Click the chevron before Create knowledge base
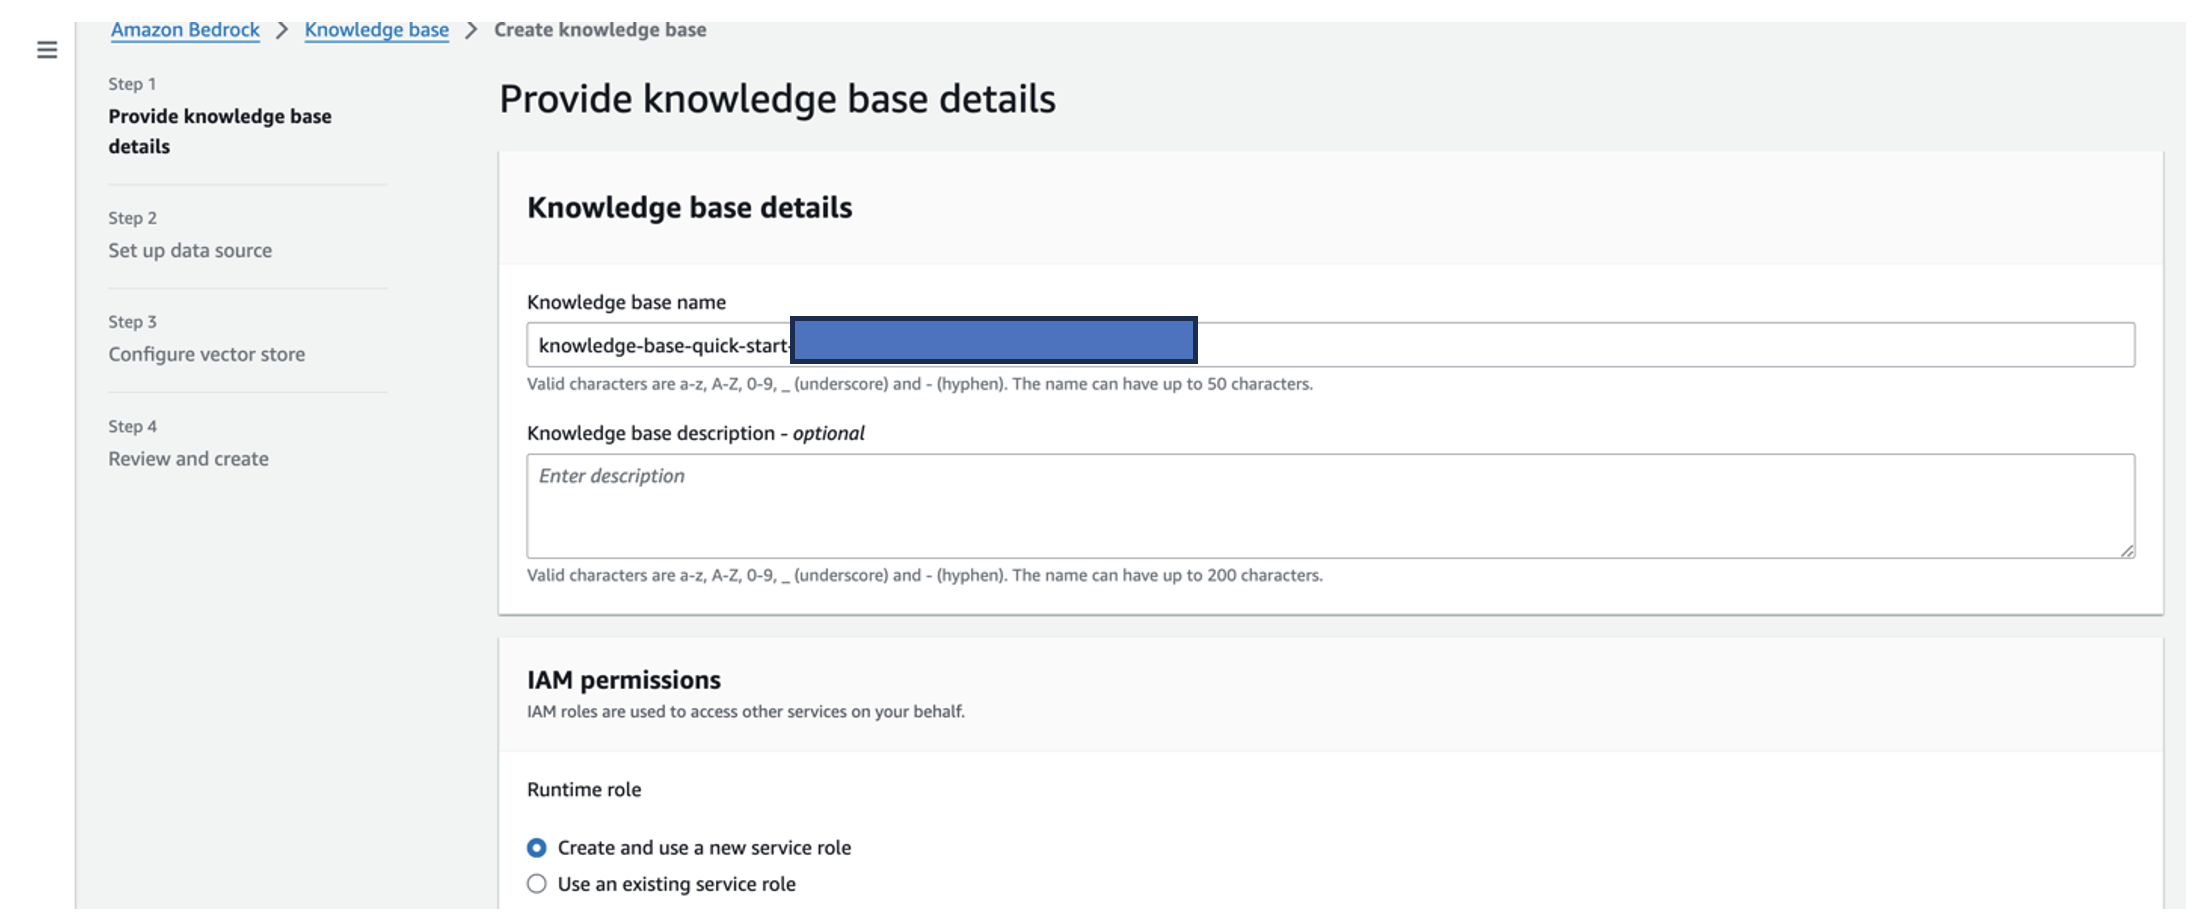 (x=471, y=30)
